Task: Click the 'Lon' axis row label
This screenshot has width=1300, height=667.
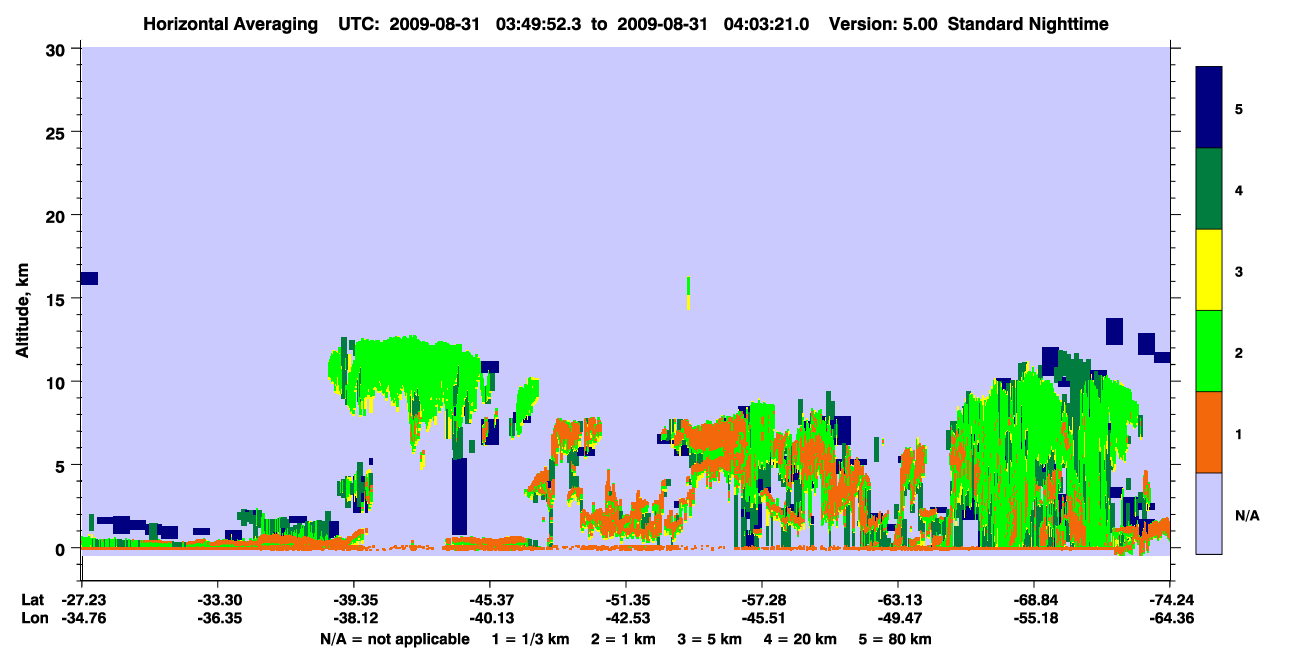Action: [x=34, y=619]
